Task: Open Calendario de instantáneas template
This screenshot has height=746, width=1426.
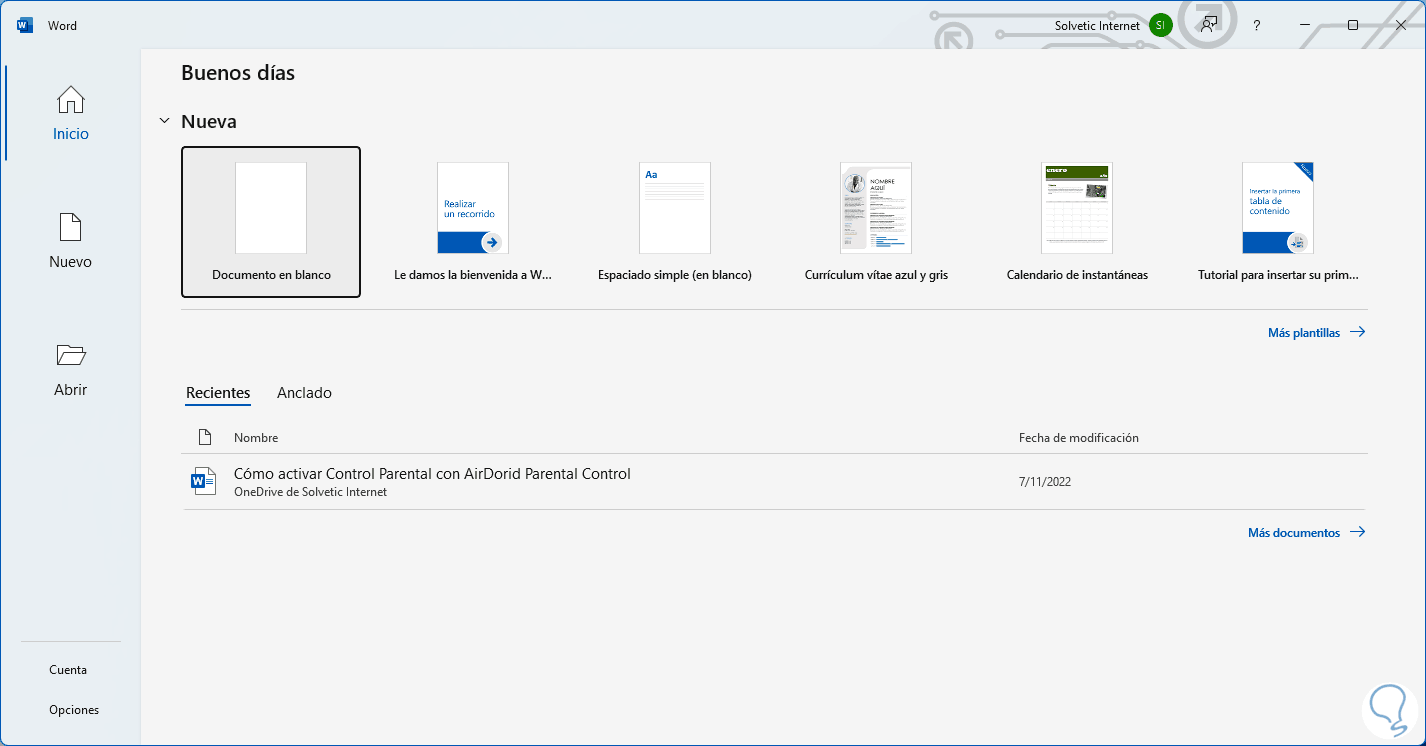Action: (x=1077, y=222)
